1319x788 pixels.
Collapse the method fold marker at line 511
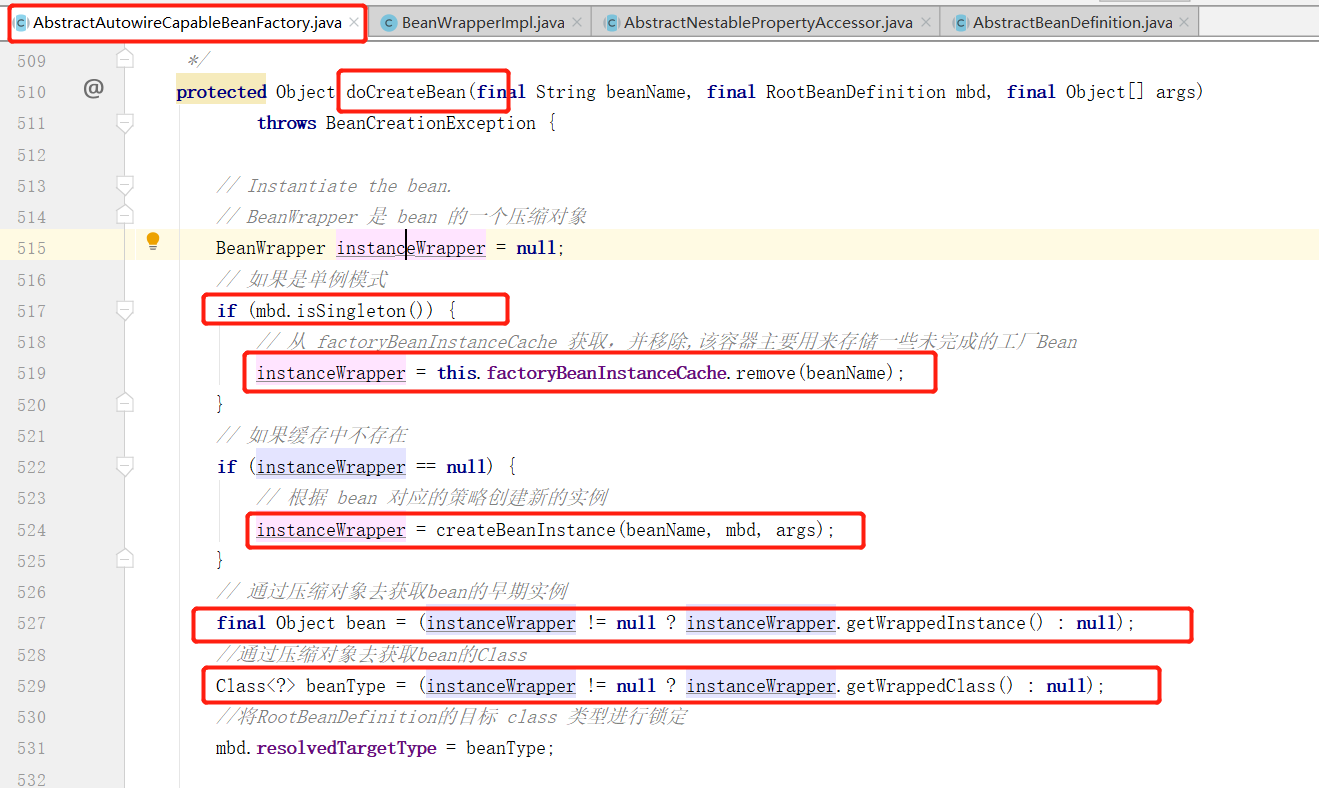124,123
